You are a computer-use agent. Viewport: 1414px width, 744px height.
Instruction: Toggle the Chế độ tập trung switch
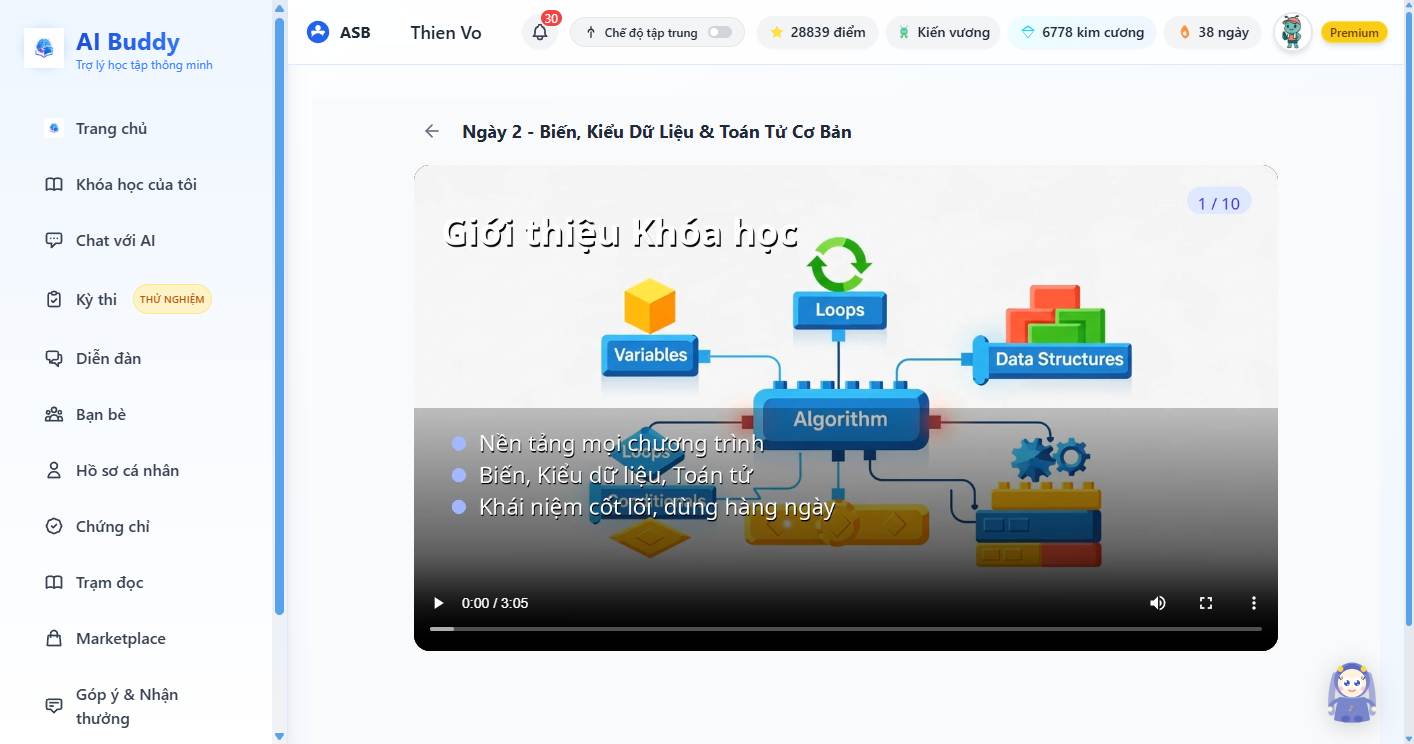point(719,32)
